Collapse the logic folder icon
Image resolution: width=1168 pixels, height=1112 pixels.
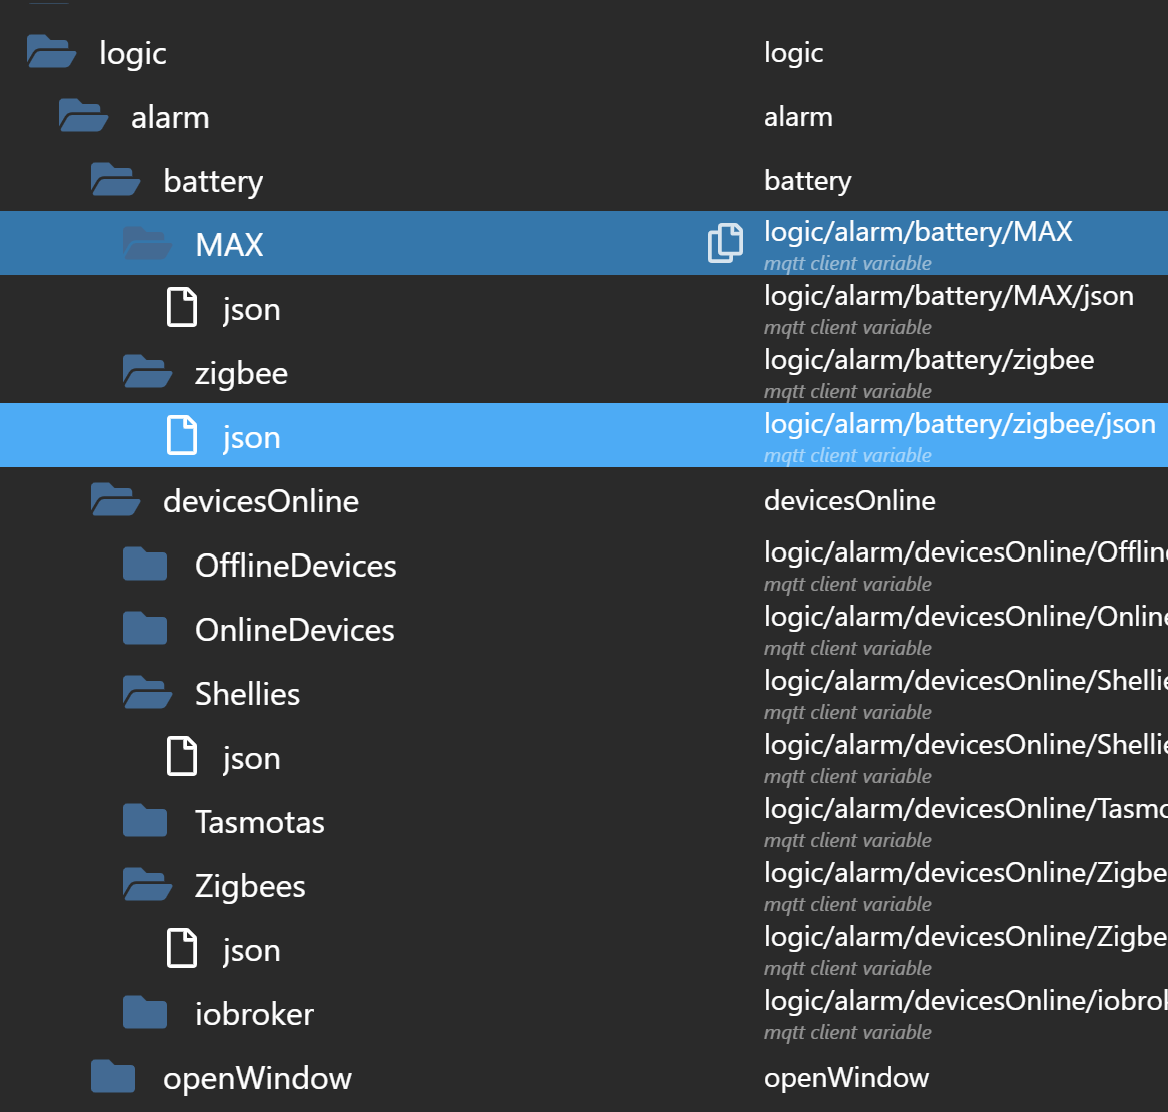point(50,52)
